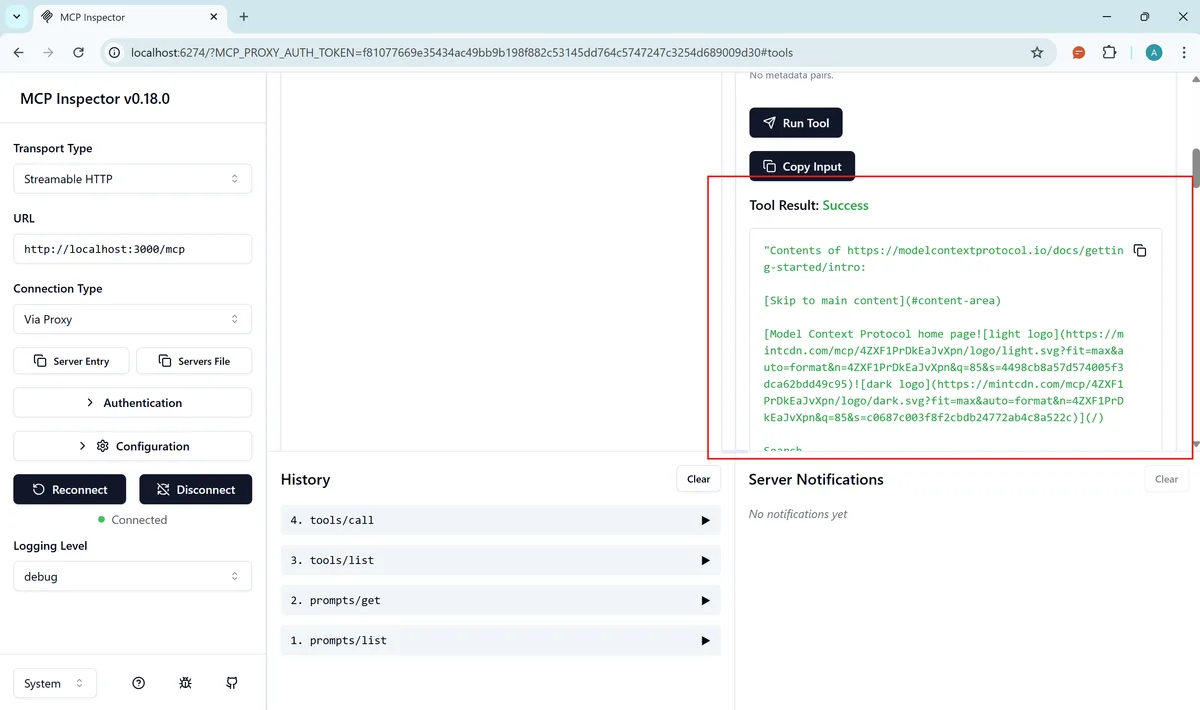
Task: Expand the prompts/list history entry
Action: [500, 640]
